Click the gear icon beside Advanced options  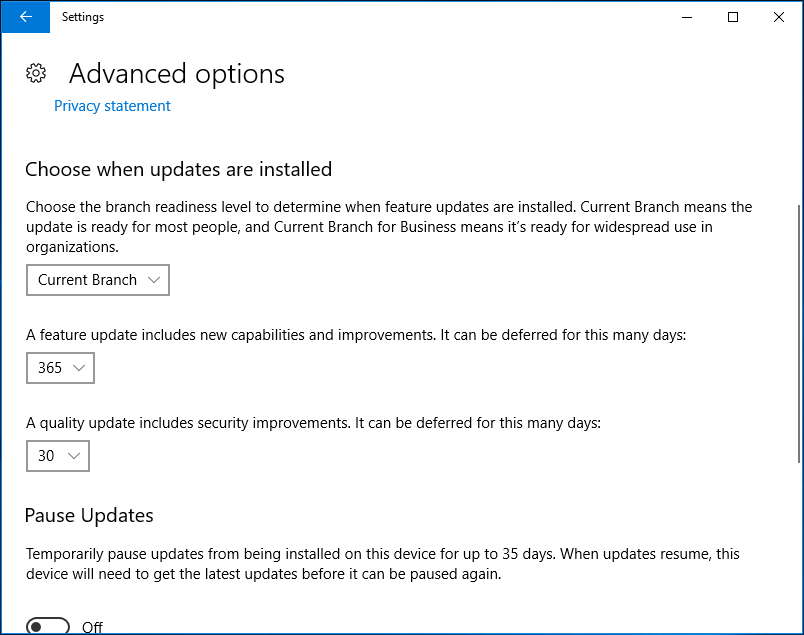(36, 73)
